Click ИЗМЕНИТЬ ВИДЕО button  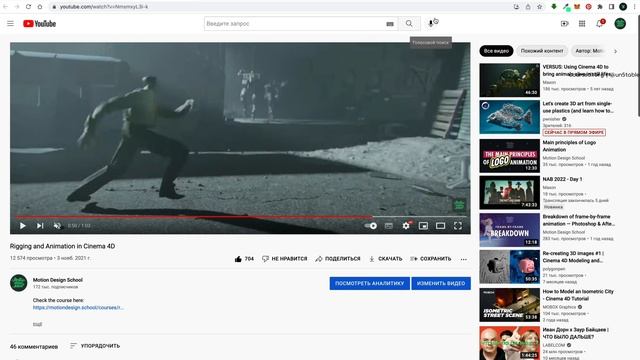(x=441, y=283)
